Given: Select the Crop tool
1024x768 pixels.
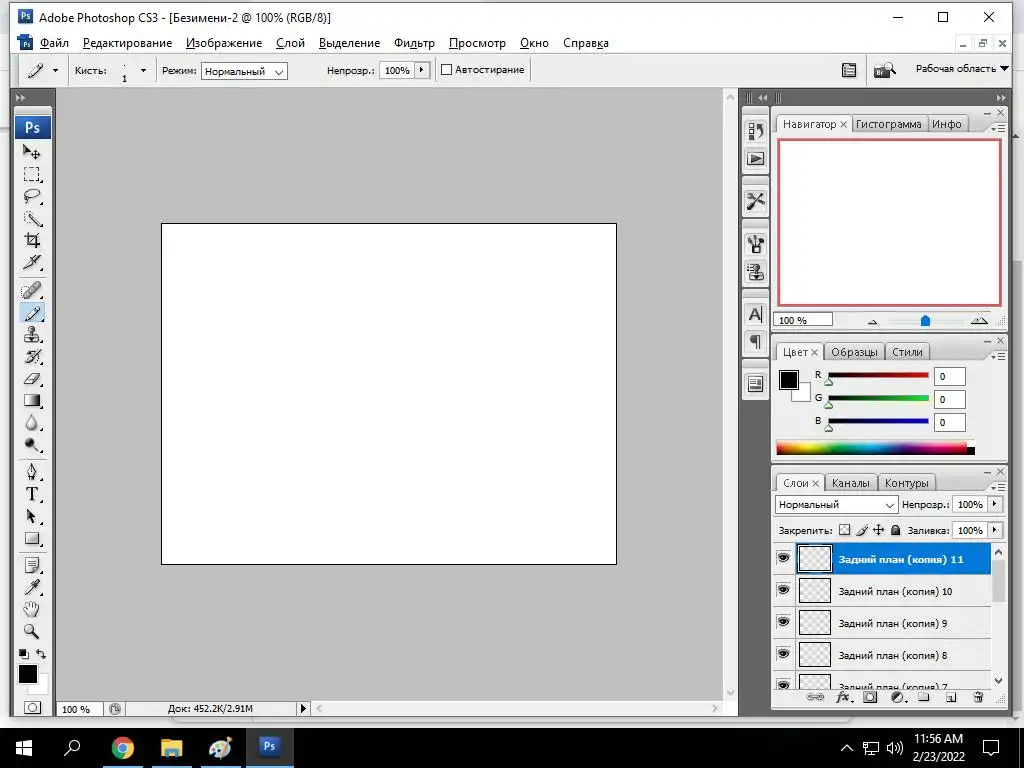Looking at the screenshot, I should point(32,240).
